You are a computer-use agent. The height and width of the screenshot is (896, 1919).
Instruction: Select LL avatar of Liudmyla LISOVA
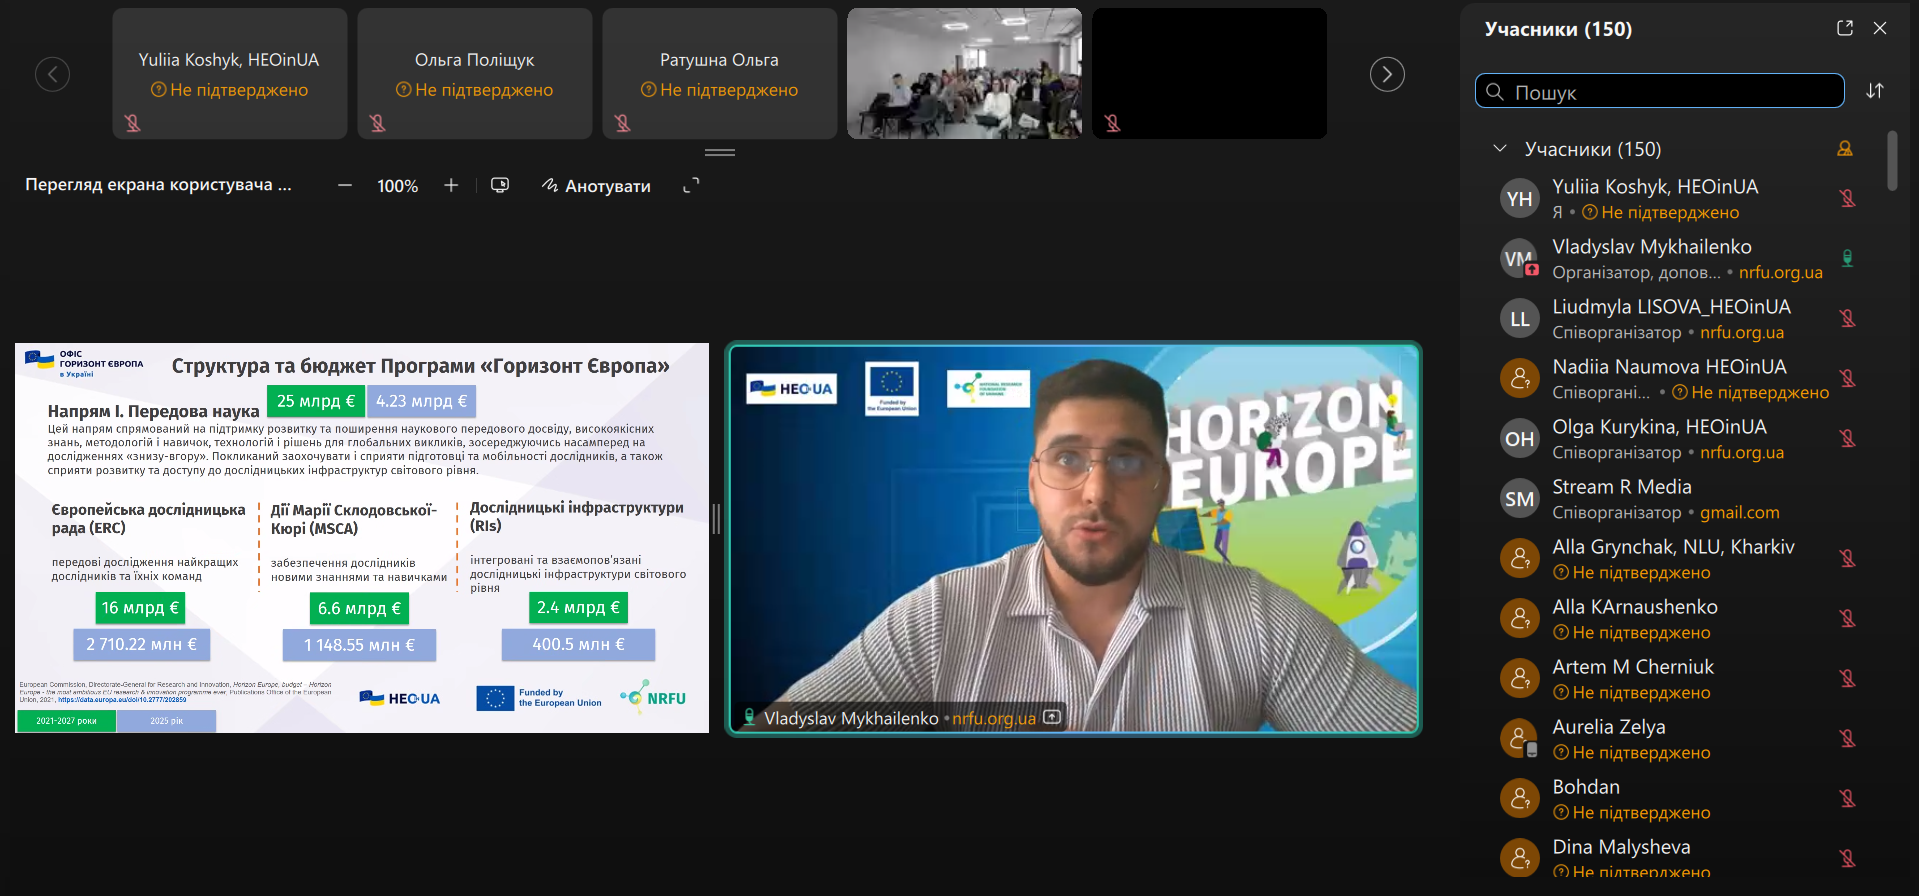1519,318
